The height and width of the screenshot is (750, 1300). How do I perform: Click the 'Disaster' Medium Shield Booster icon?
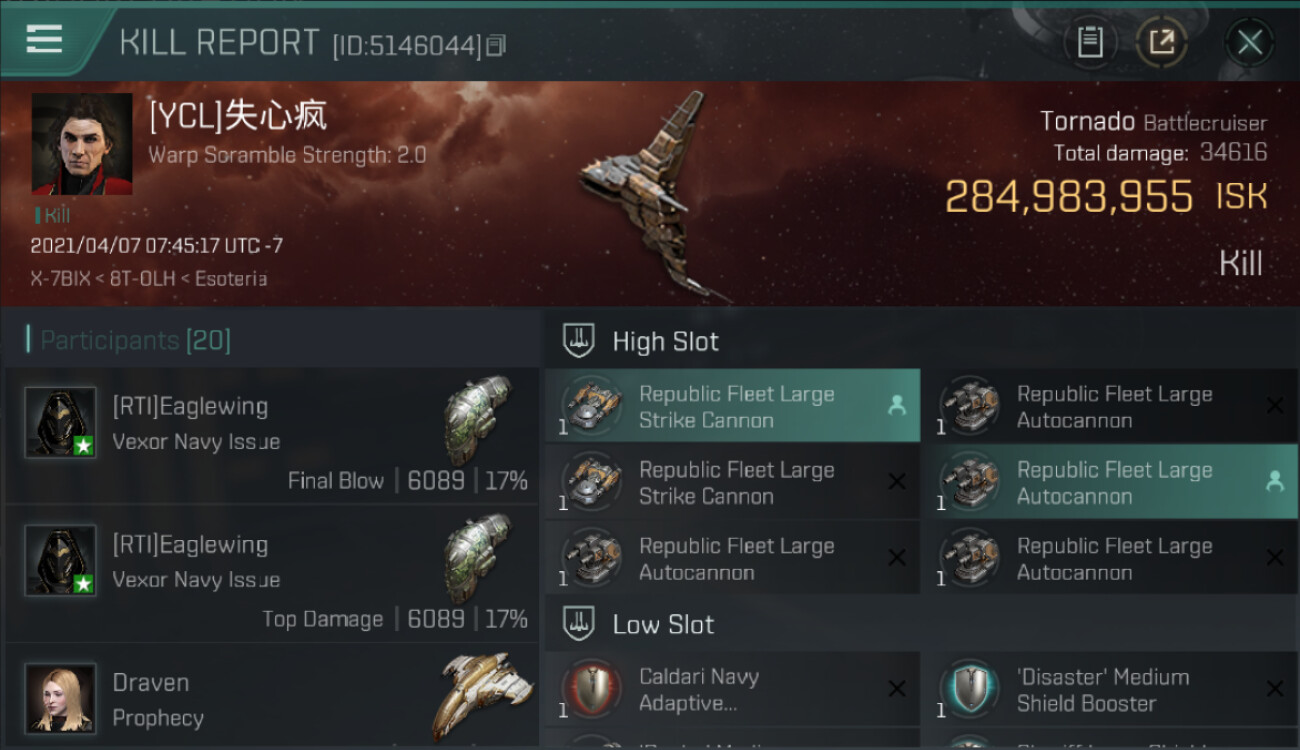[x=970, y=689]
